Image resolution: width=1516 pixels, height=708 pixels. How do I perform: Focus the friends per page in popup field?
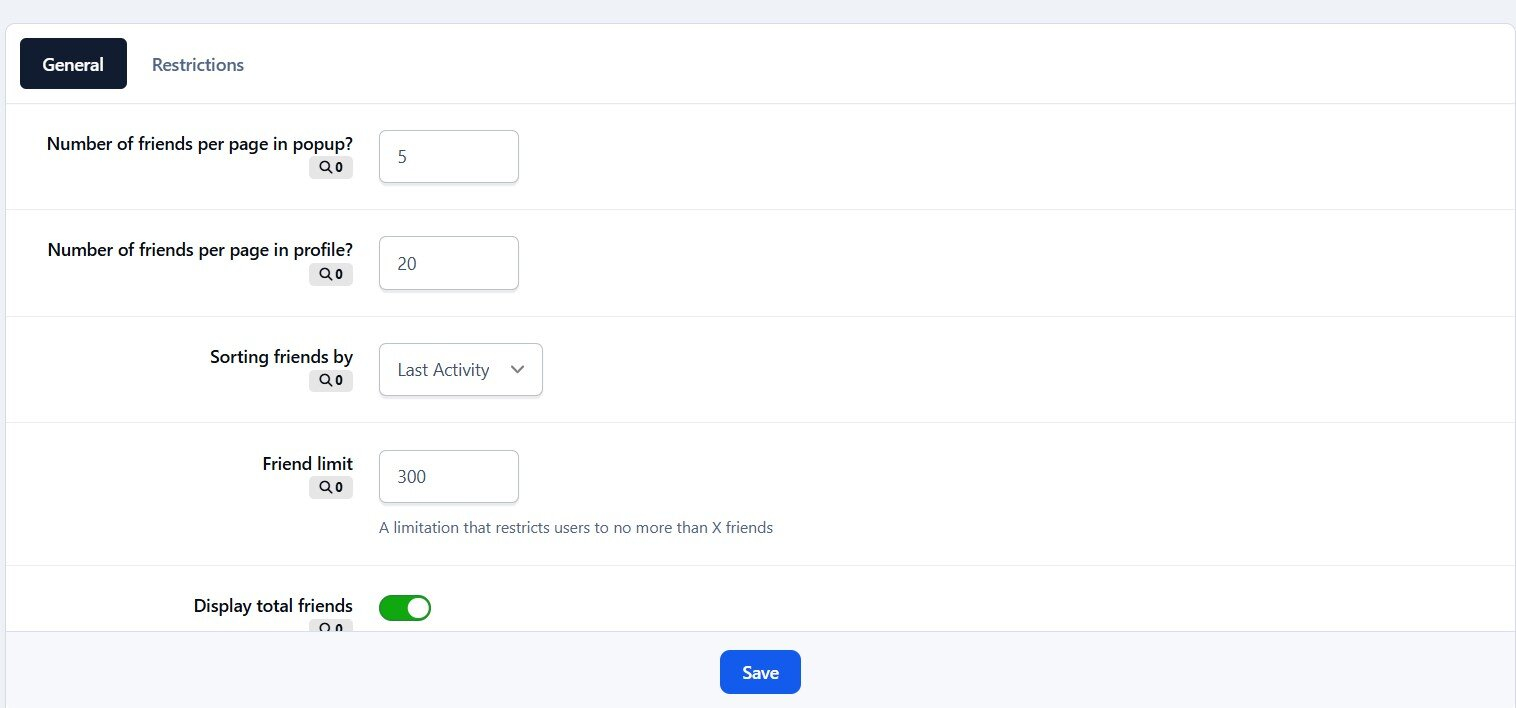point(448,157)
